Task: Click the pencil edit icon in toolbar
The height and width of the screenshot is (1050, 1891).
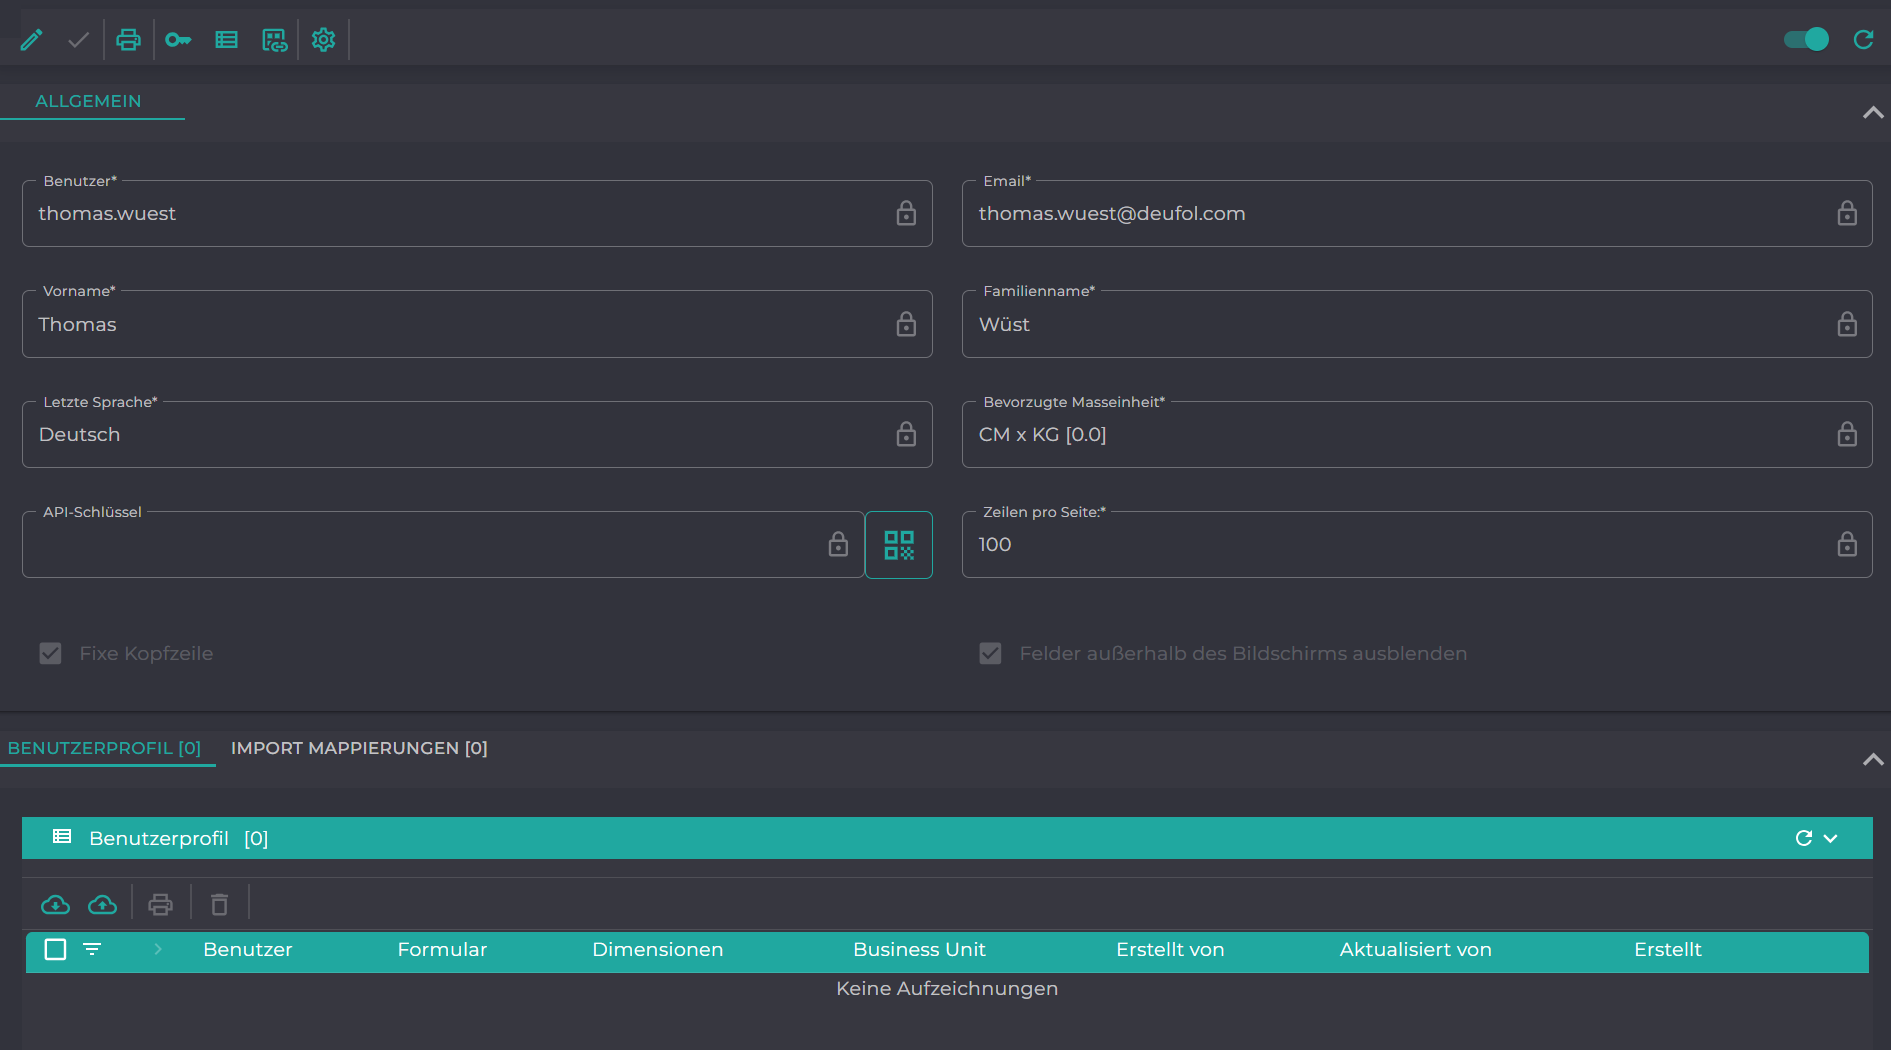Action: click(x=31, y=39)
